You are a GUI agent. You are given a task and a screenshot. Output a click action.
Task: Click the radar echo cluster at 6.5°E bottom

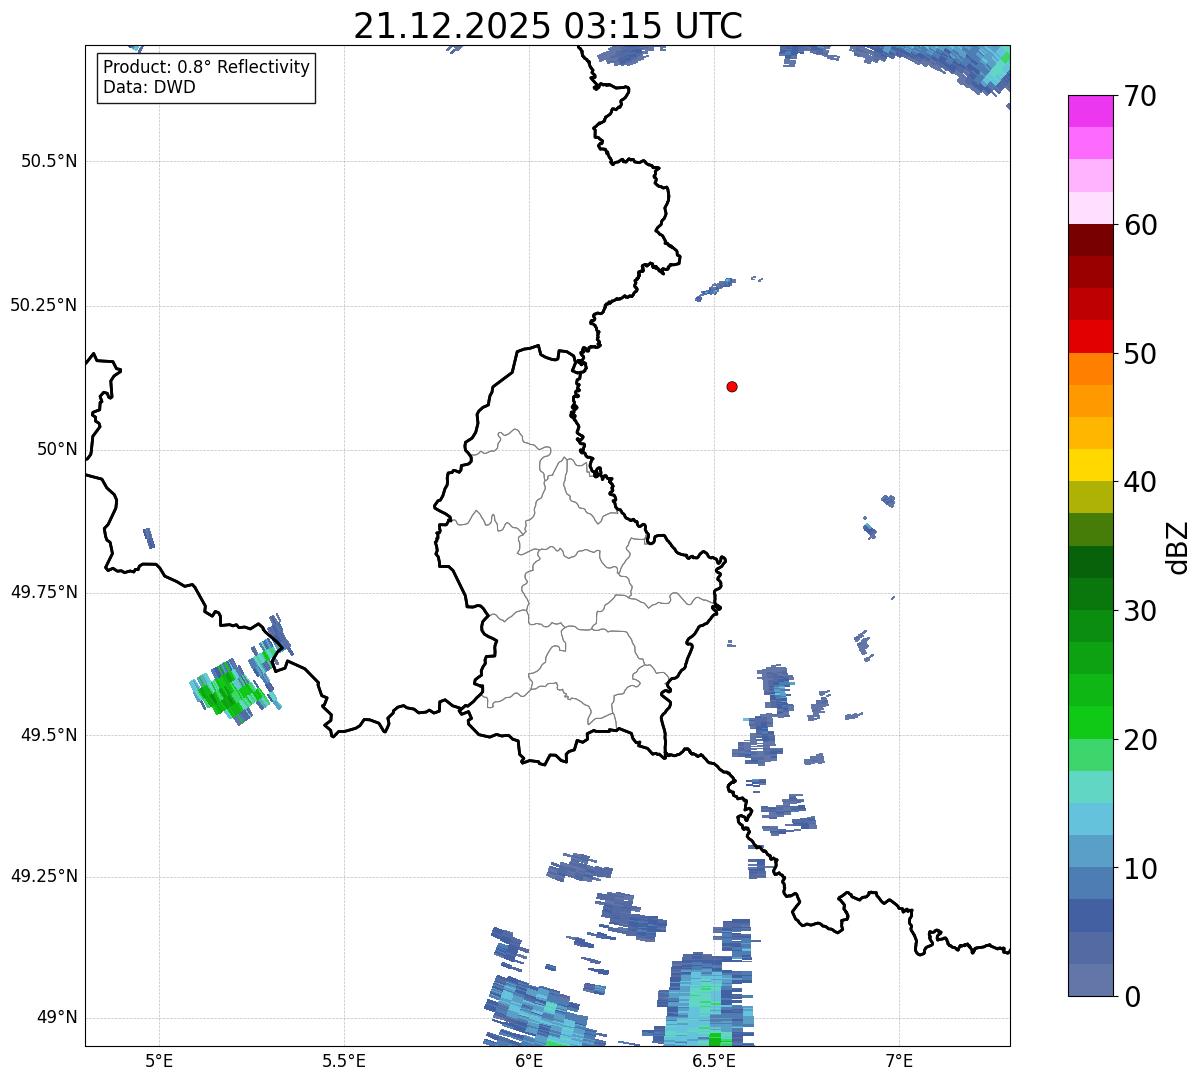coord(706,998)
